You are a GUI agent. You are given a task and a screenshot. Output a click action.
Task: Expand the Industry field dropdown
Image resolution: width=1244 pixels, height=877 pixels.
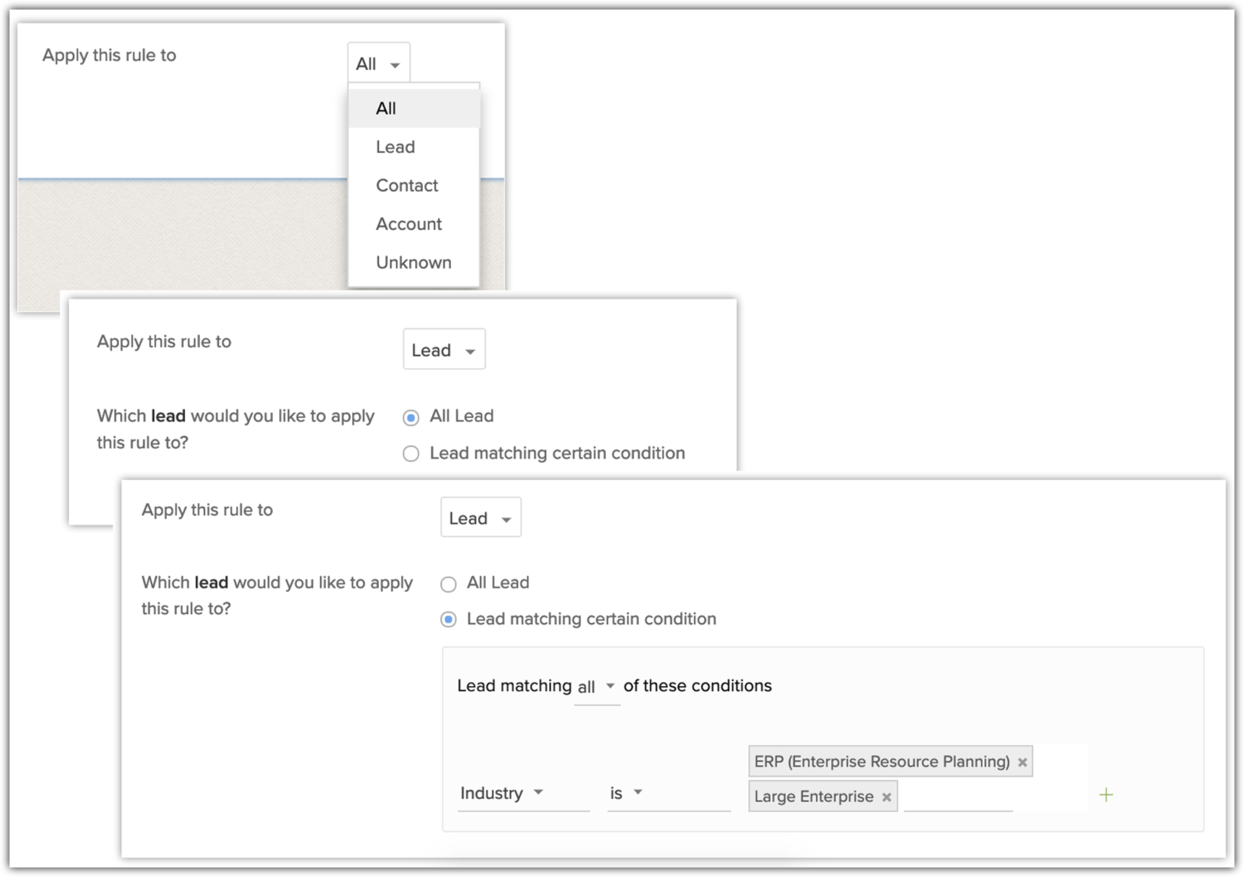point(502,793)
